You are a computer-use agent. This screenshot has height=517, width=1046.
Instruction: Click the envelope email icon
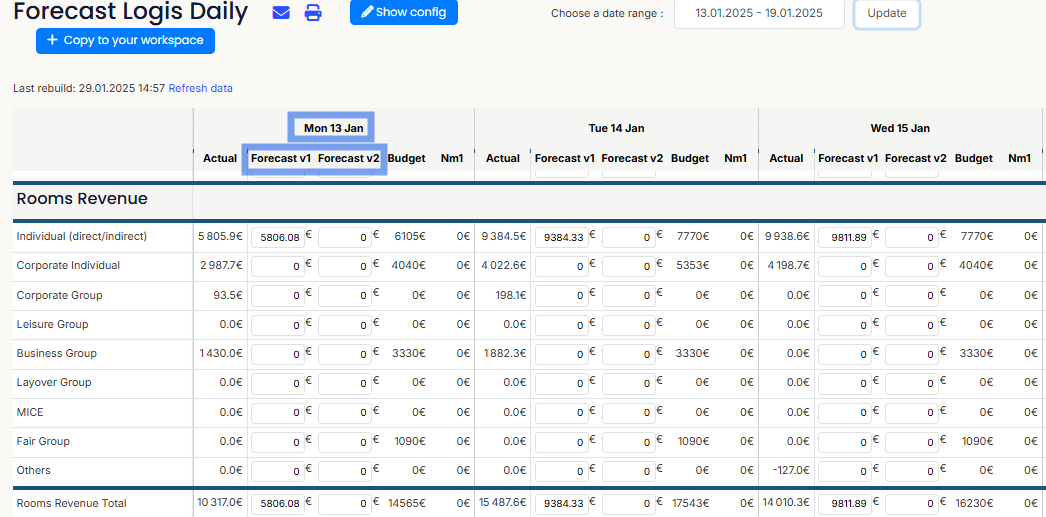pyautogui.click(x=281, y=13)
